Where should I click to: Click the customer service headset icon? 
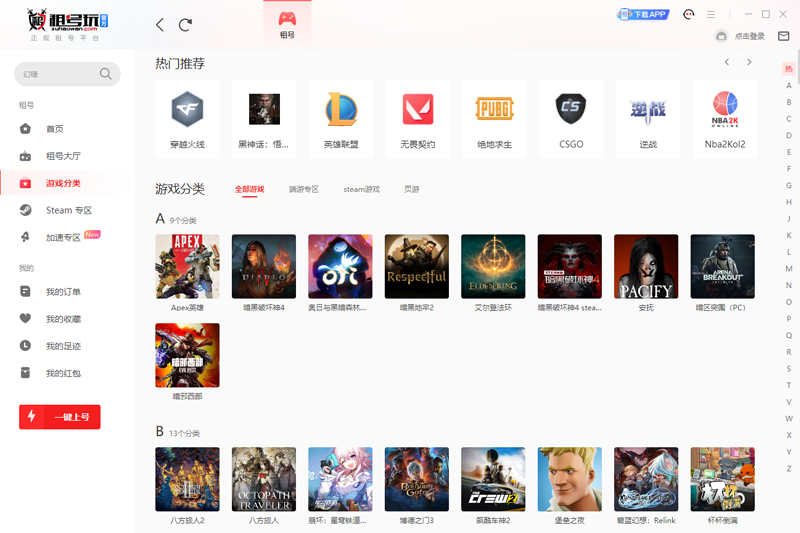click(x=688, y=14)
